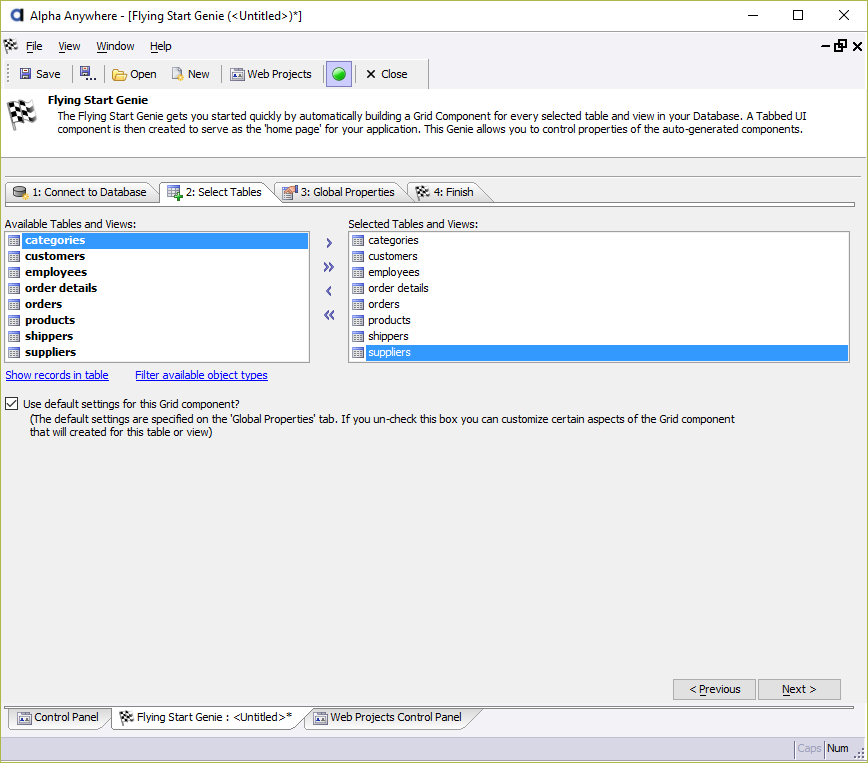Click the Next > button
Viewport: 868px width, 763px height.
pos(799,689)
